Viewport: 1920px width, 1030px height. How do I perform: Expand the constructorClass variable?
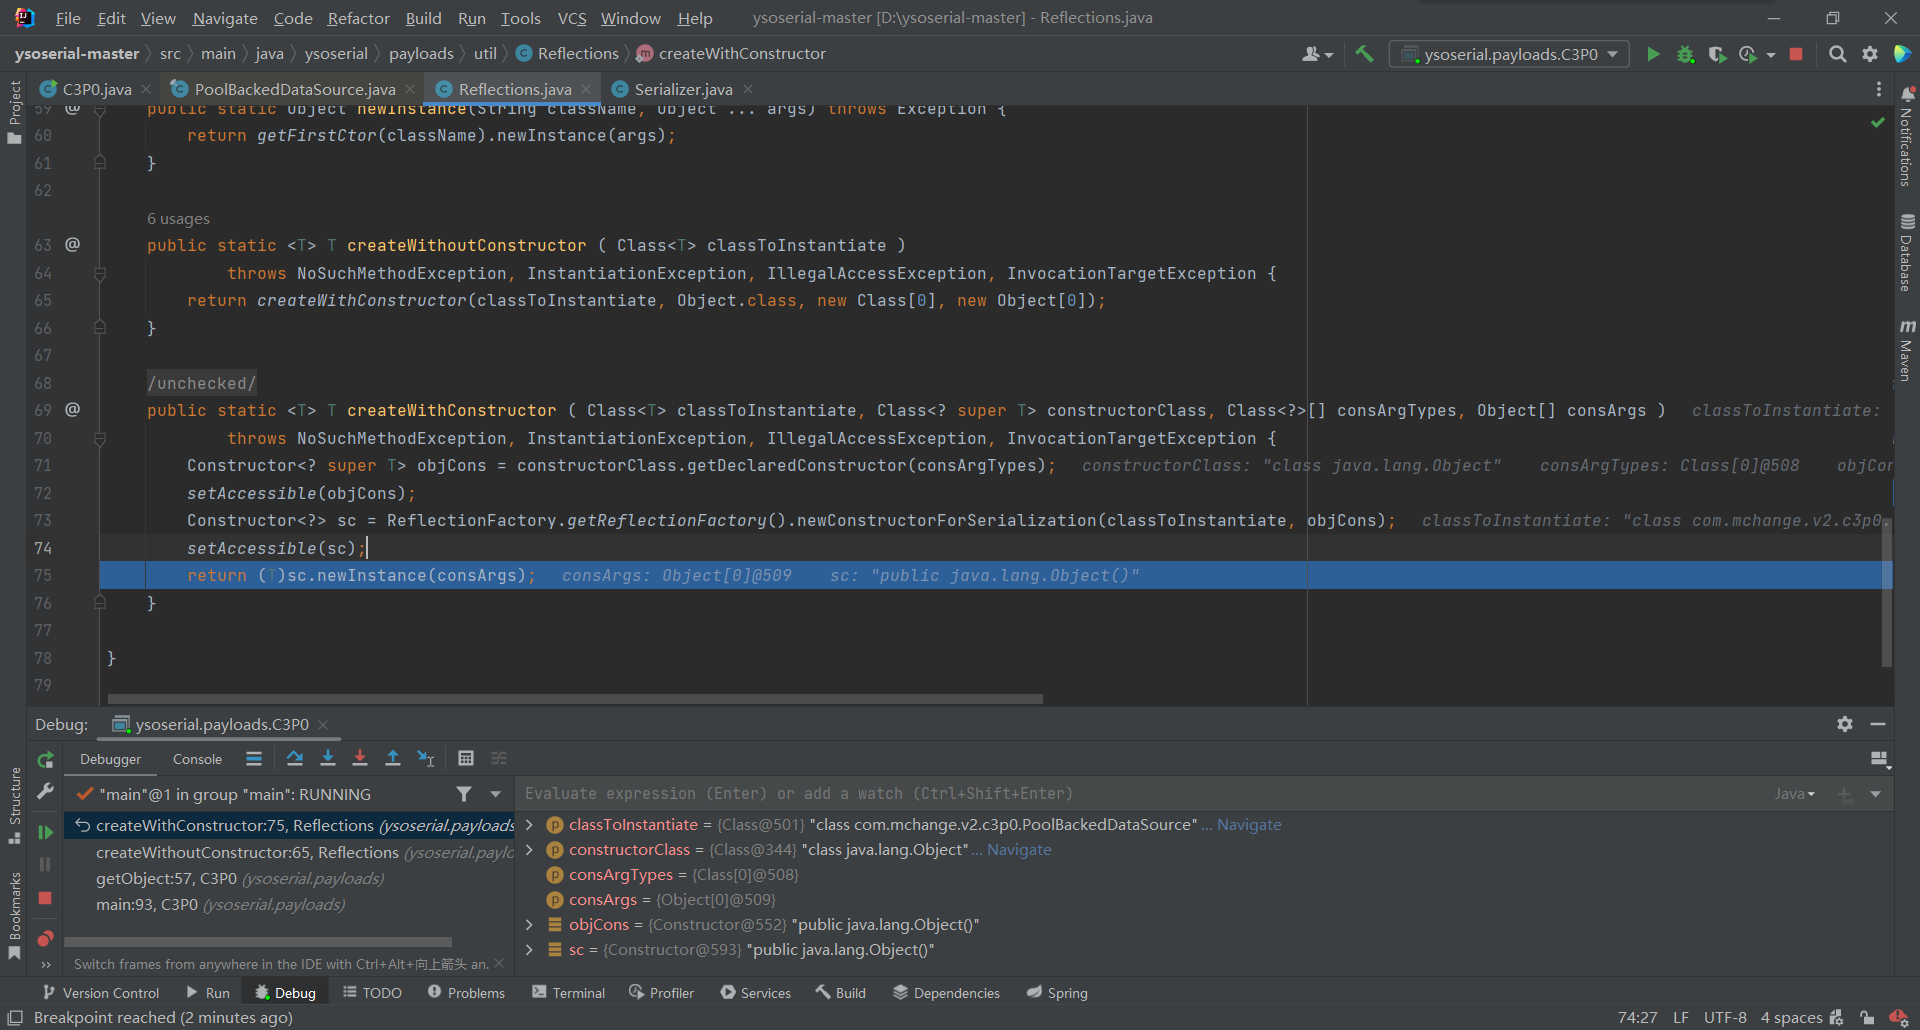[529, 850]
